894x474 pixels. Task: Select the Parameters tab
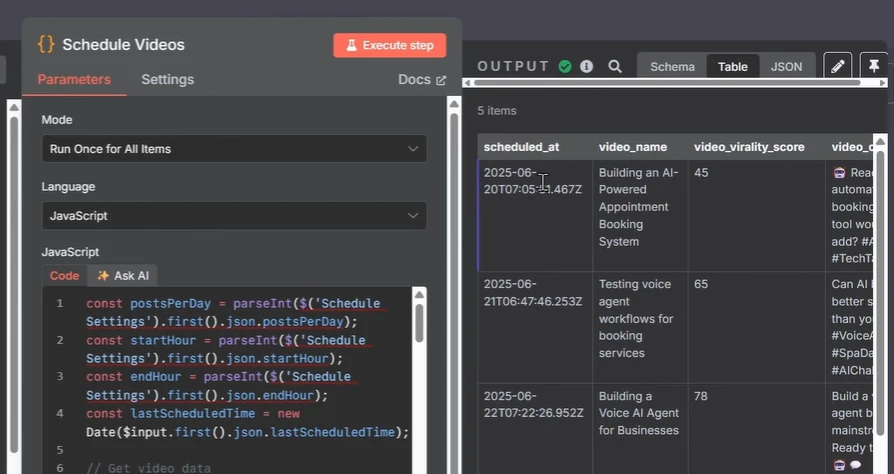point(74,79)
